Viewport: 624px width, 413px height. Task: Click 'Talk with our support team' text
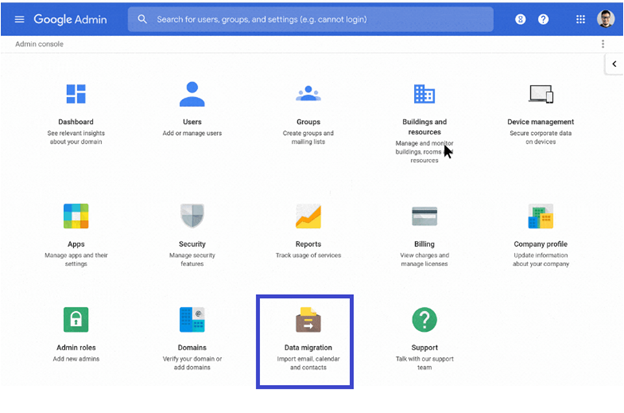click(424, 363)
